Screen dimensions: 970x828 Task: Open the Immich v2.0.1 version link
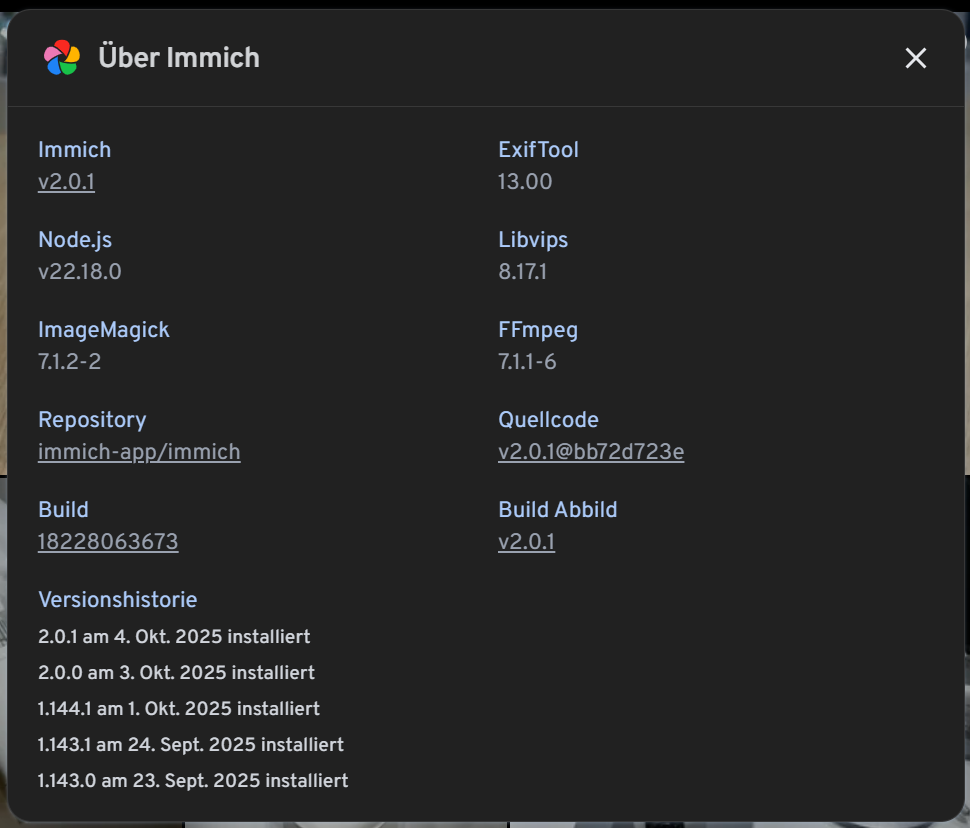[x=66, y=182]
